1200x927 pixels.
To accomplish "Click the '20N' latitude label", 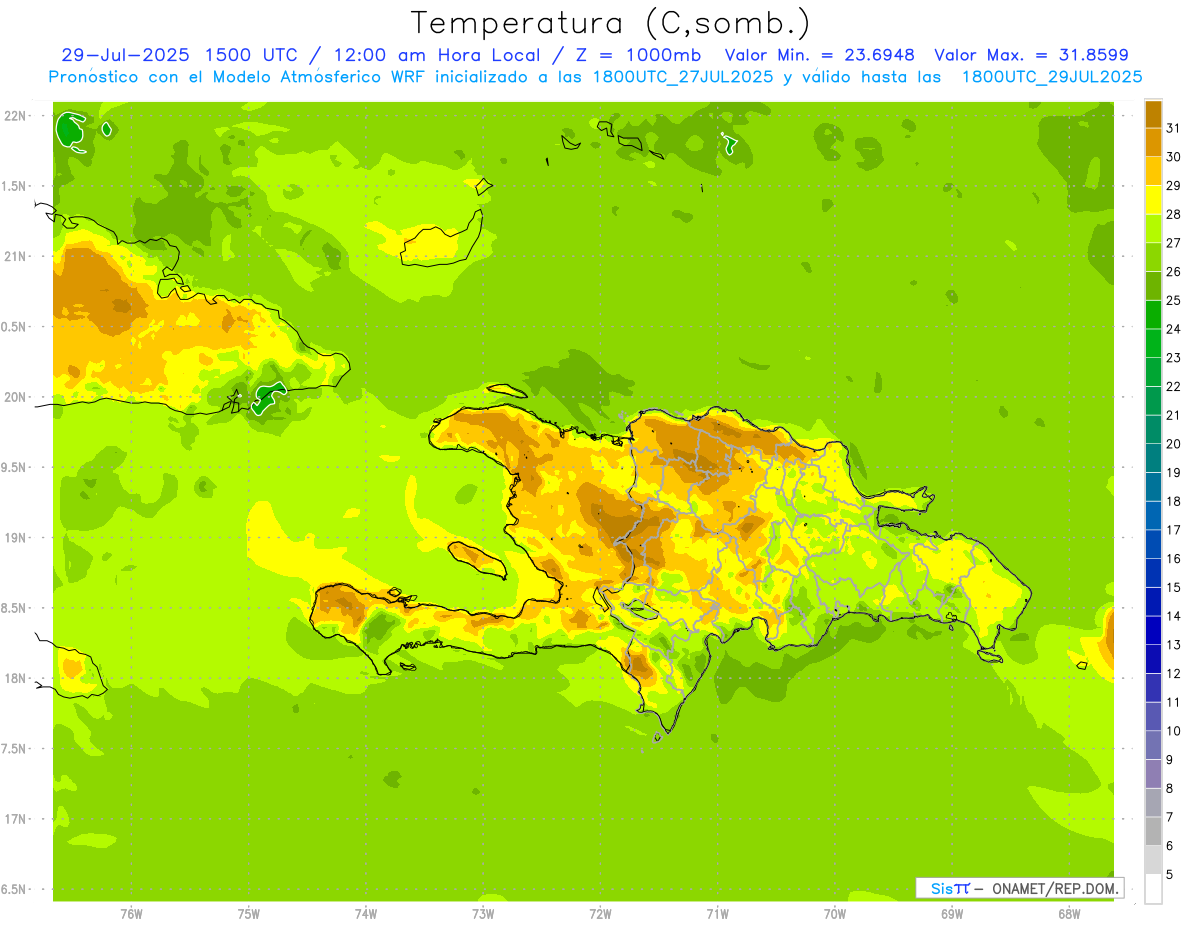I will (15, 397).
